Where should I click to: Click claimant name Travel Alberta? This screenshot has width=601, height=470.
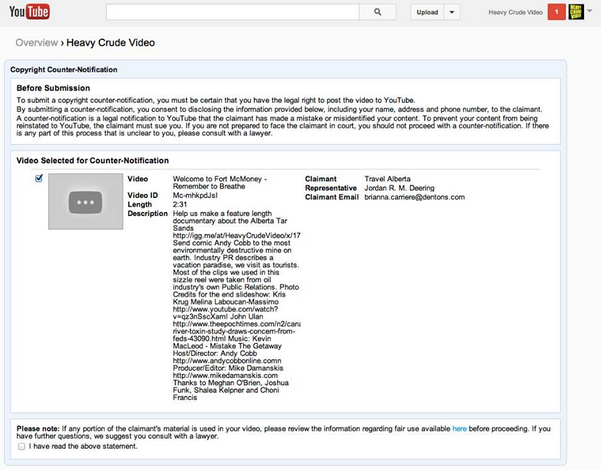click(388, 179)
